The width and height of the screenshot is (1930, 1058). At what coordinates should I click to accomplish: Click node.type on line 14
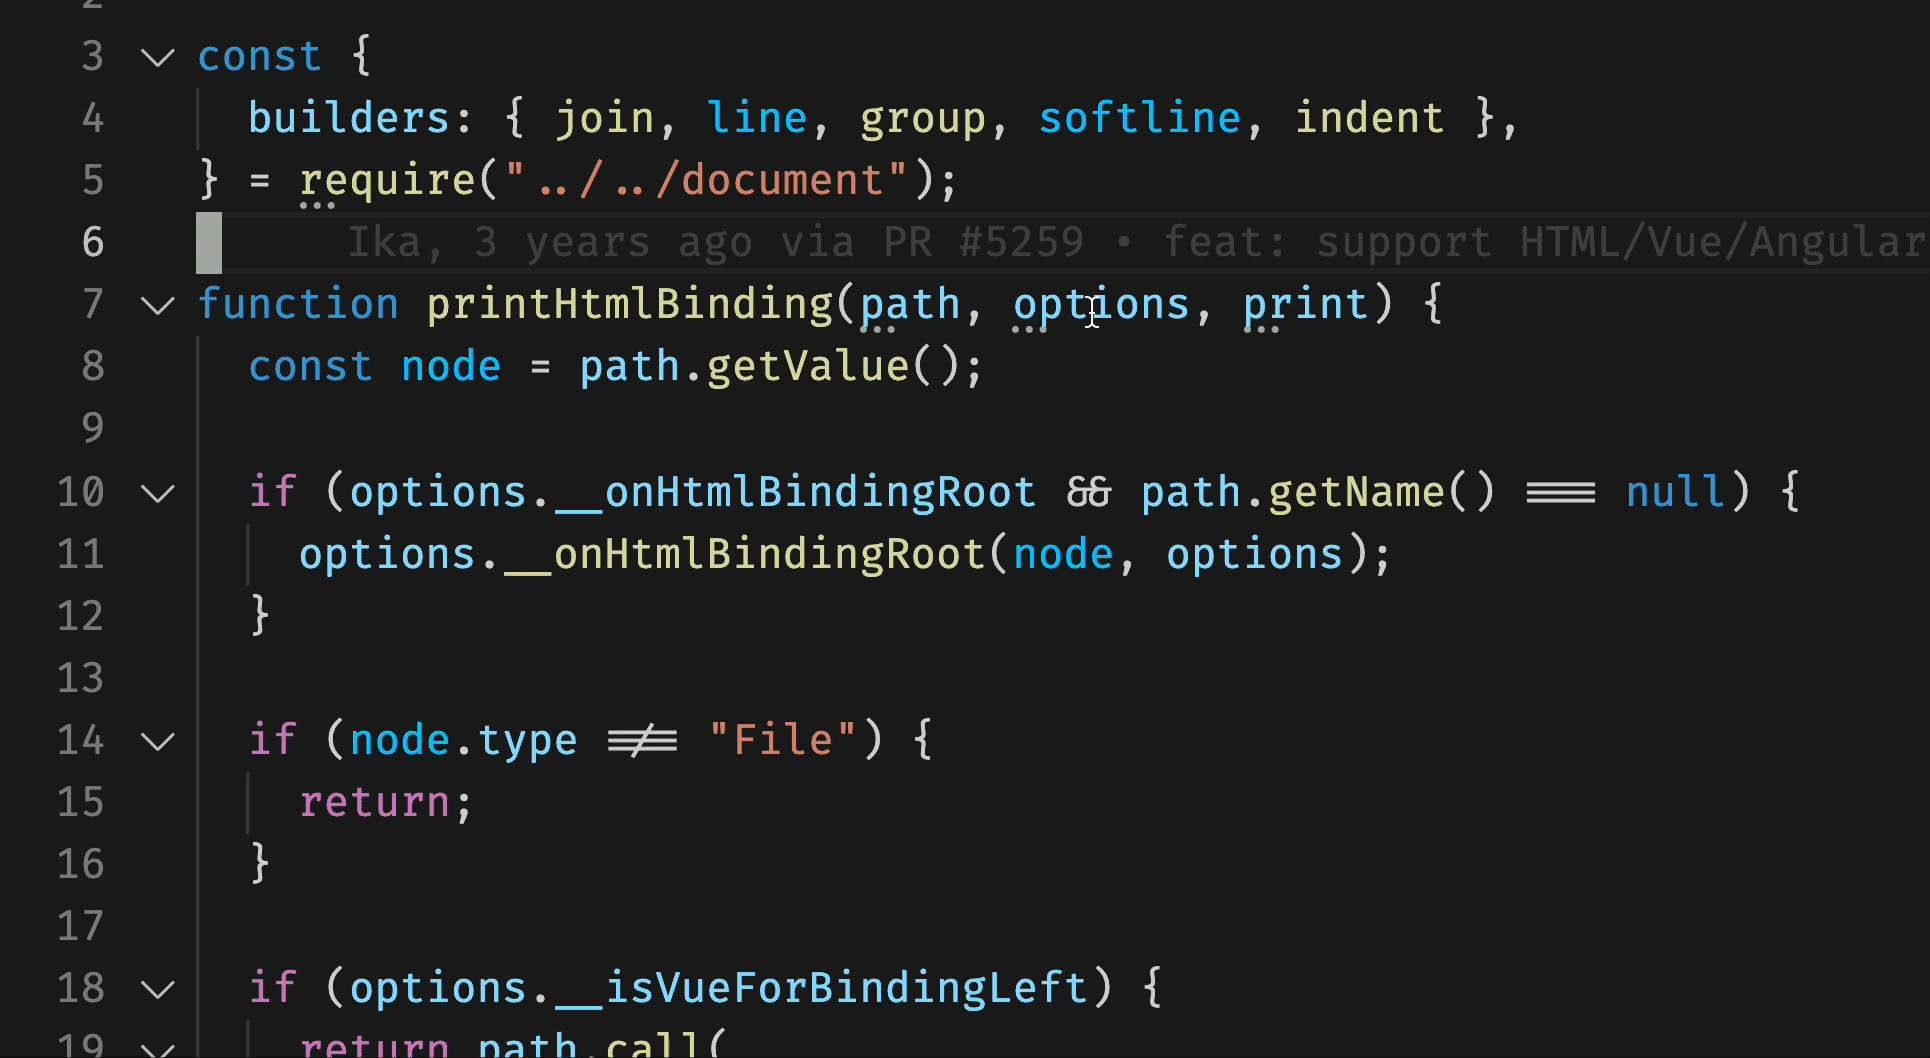(463, 741)
